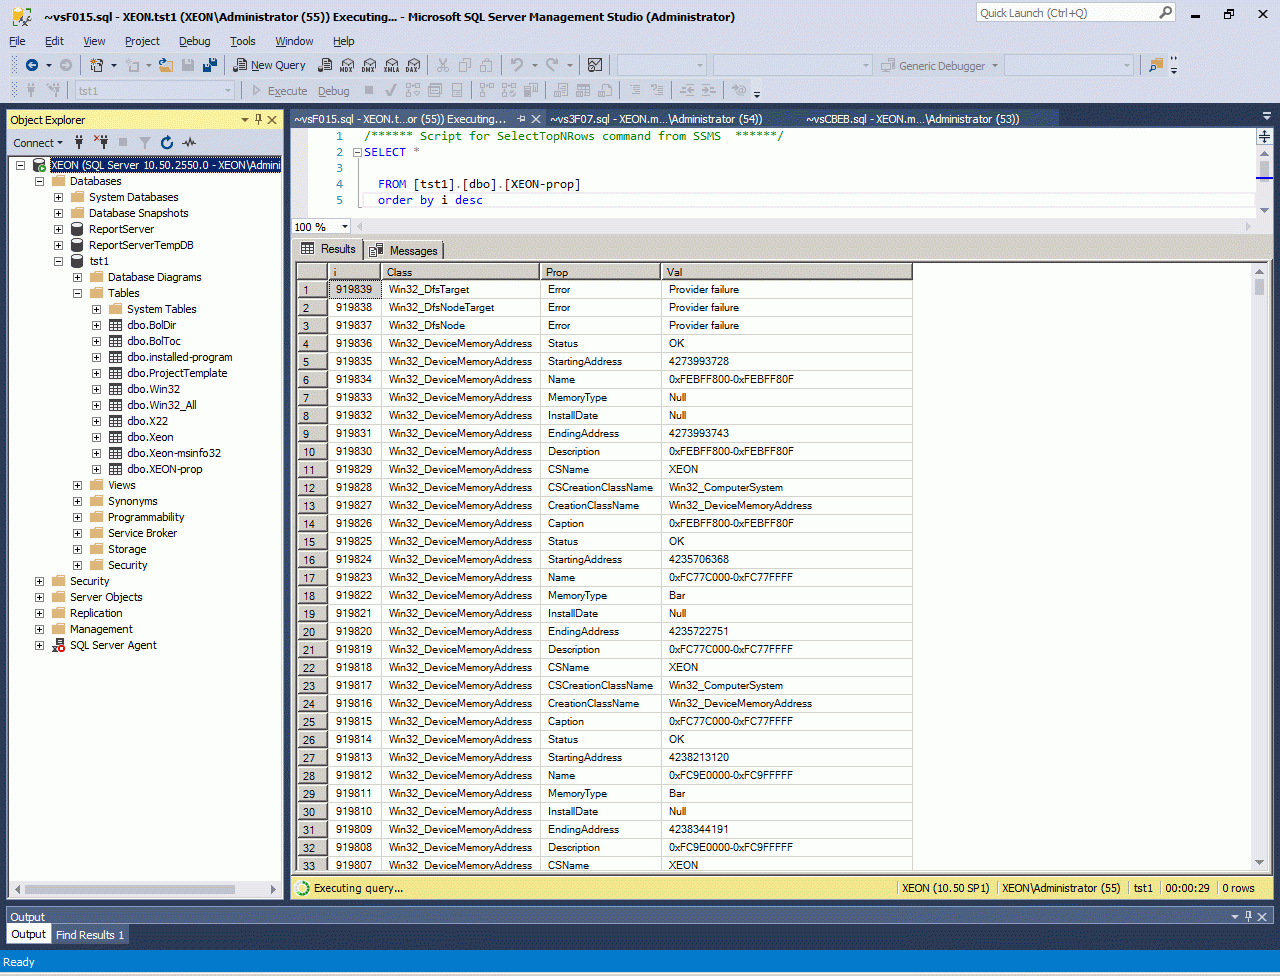Close the vsF015.sql query tab
Image resolution: width=1280 pixels, height=976 pixels.
(x=537, y=119)
